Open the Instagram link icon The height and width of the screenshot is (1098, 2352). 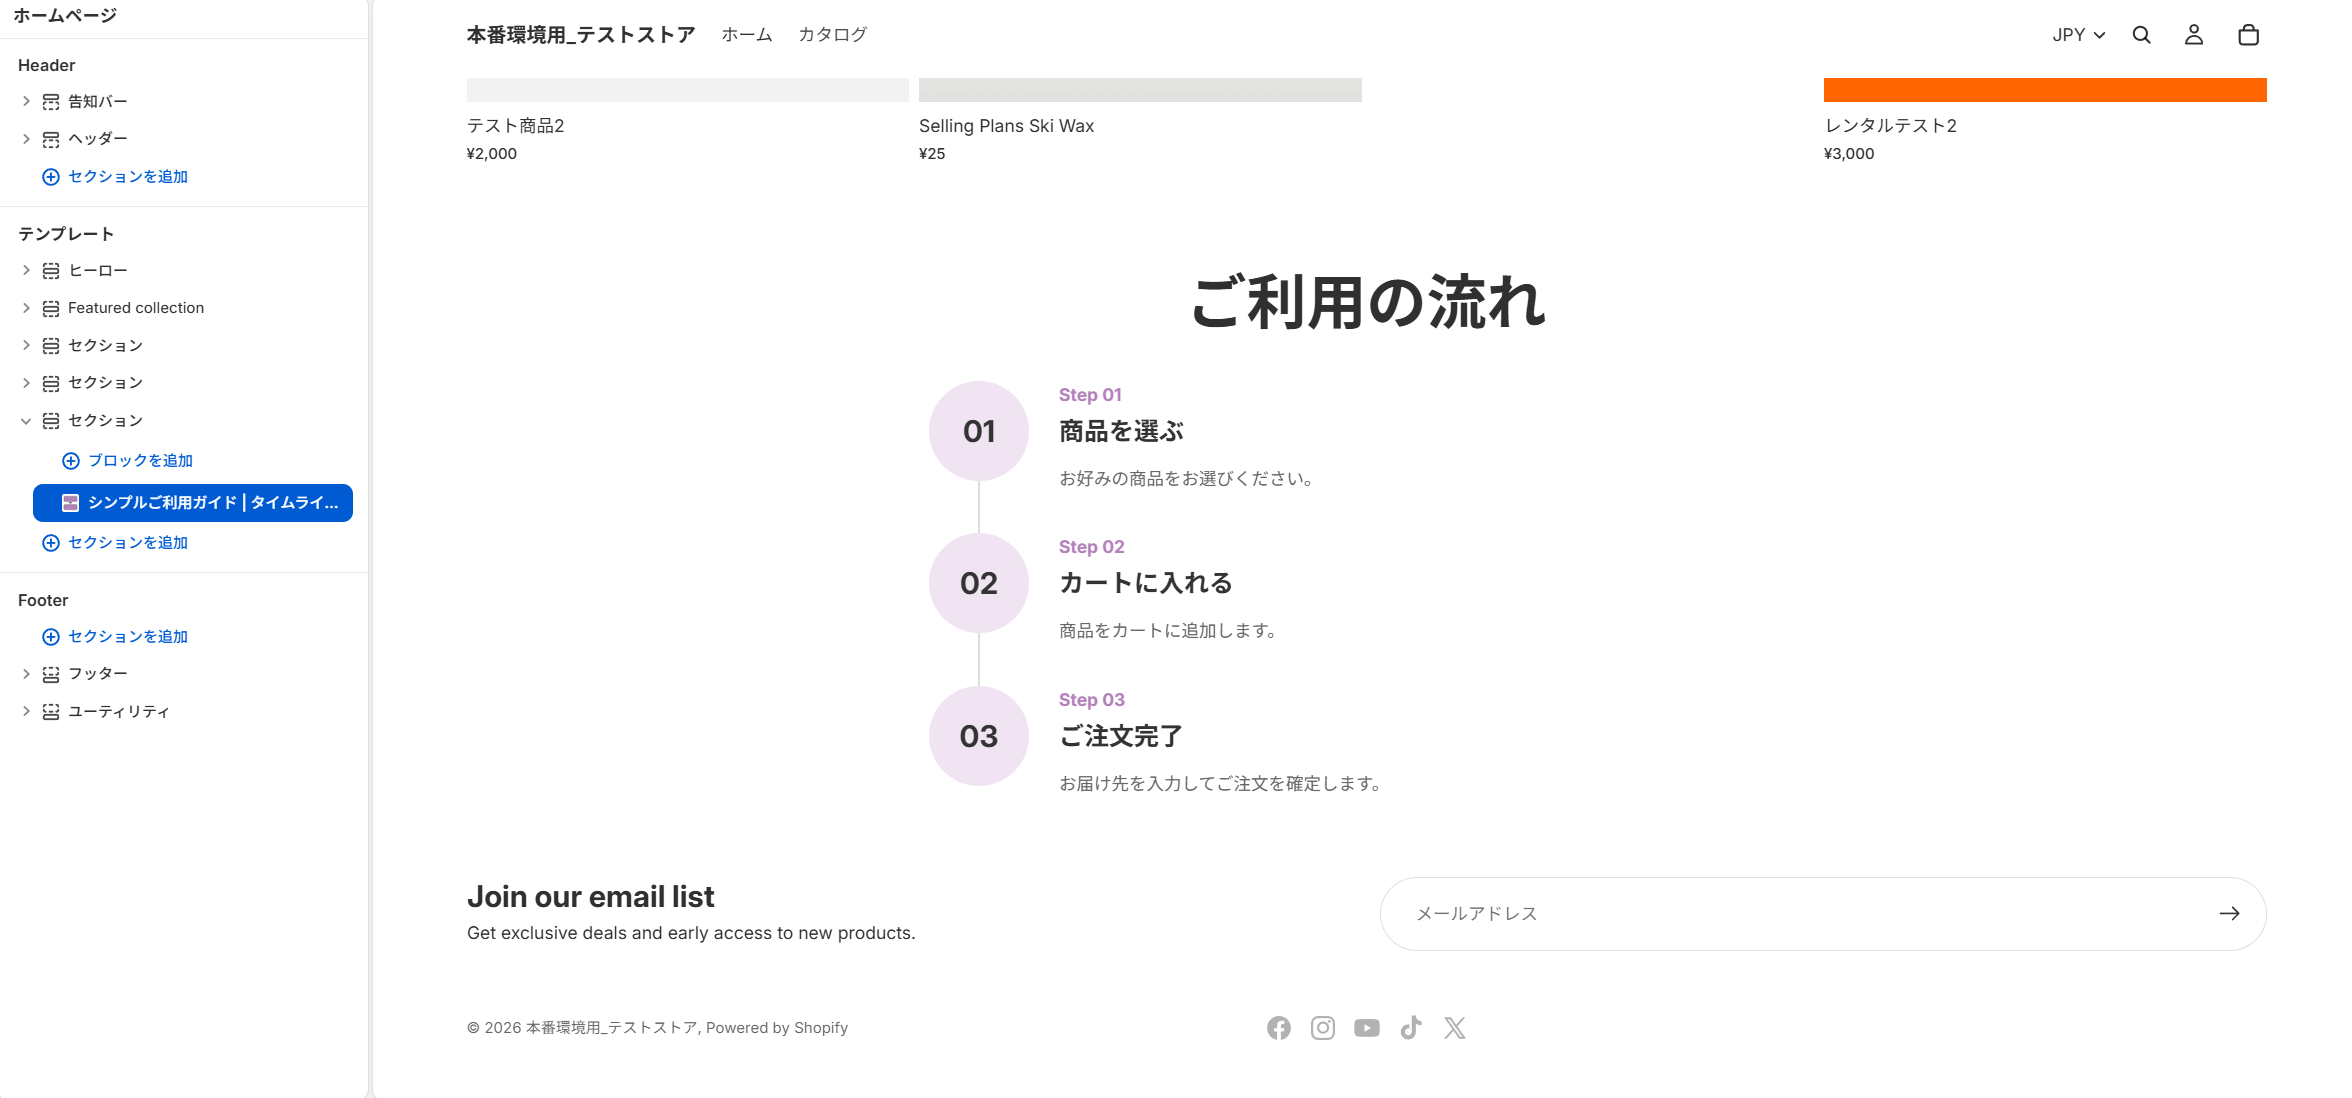pos(1323,1027)
